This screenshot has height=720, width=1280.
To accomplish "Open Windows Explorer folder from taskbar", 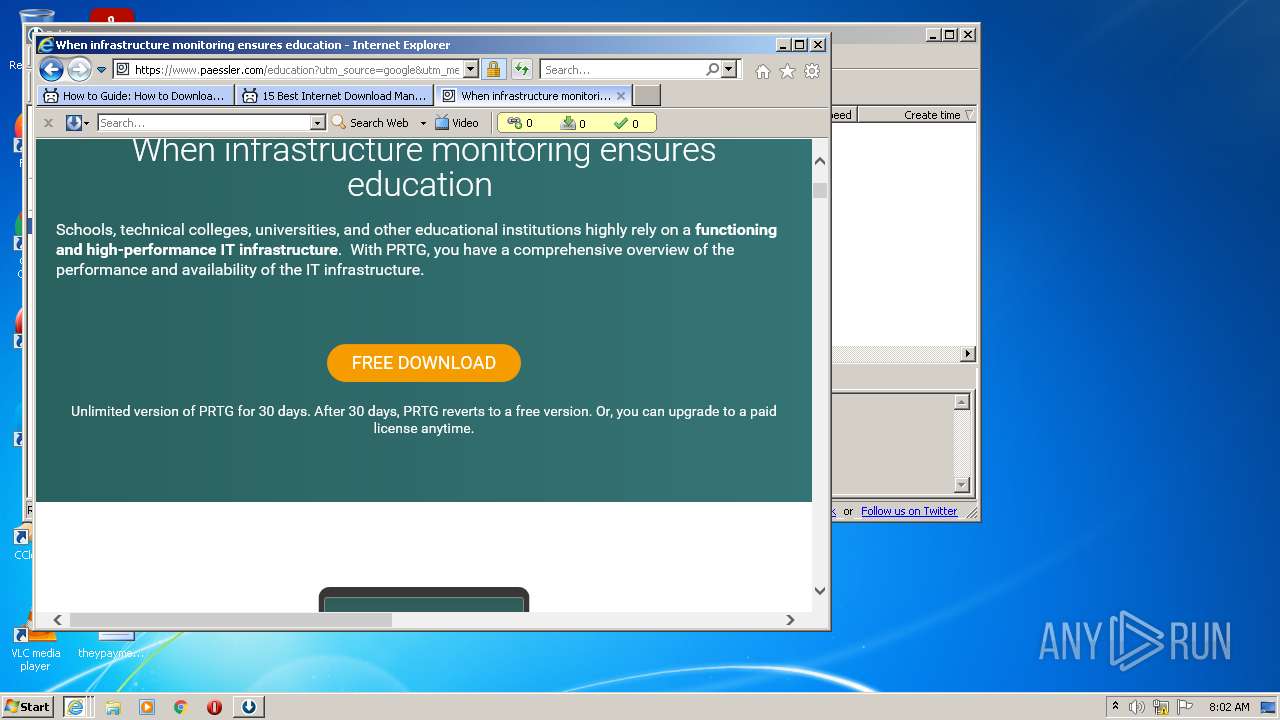I will pos(113,707).
